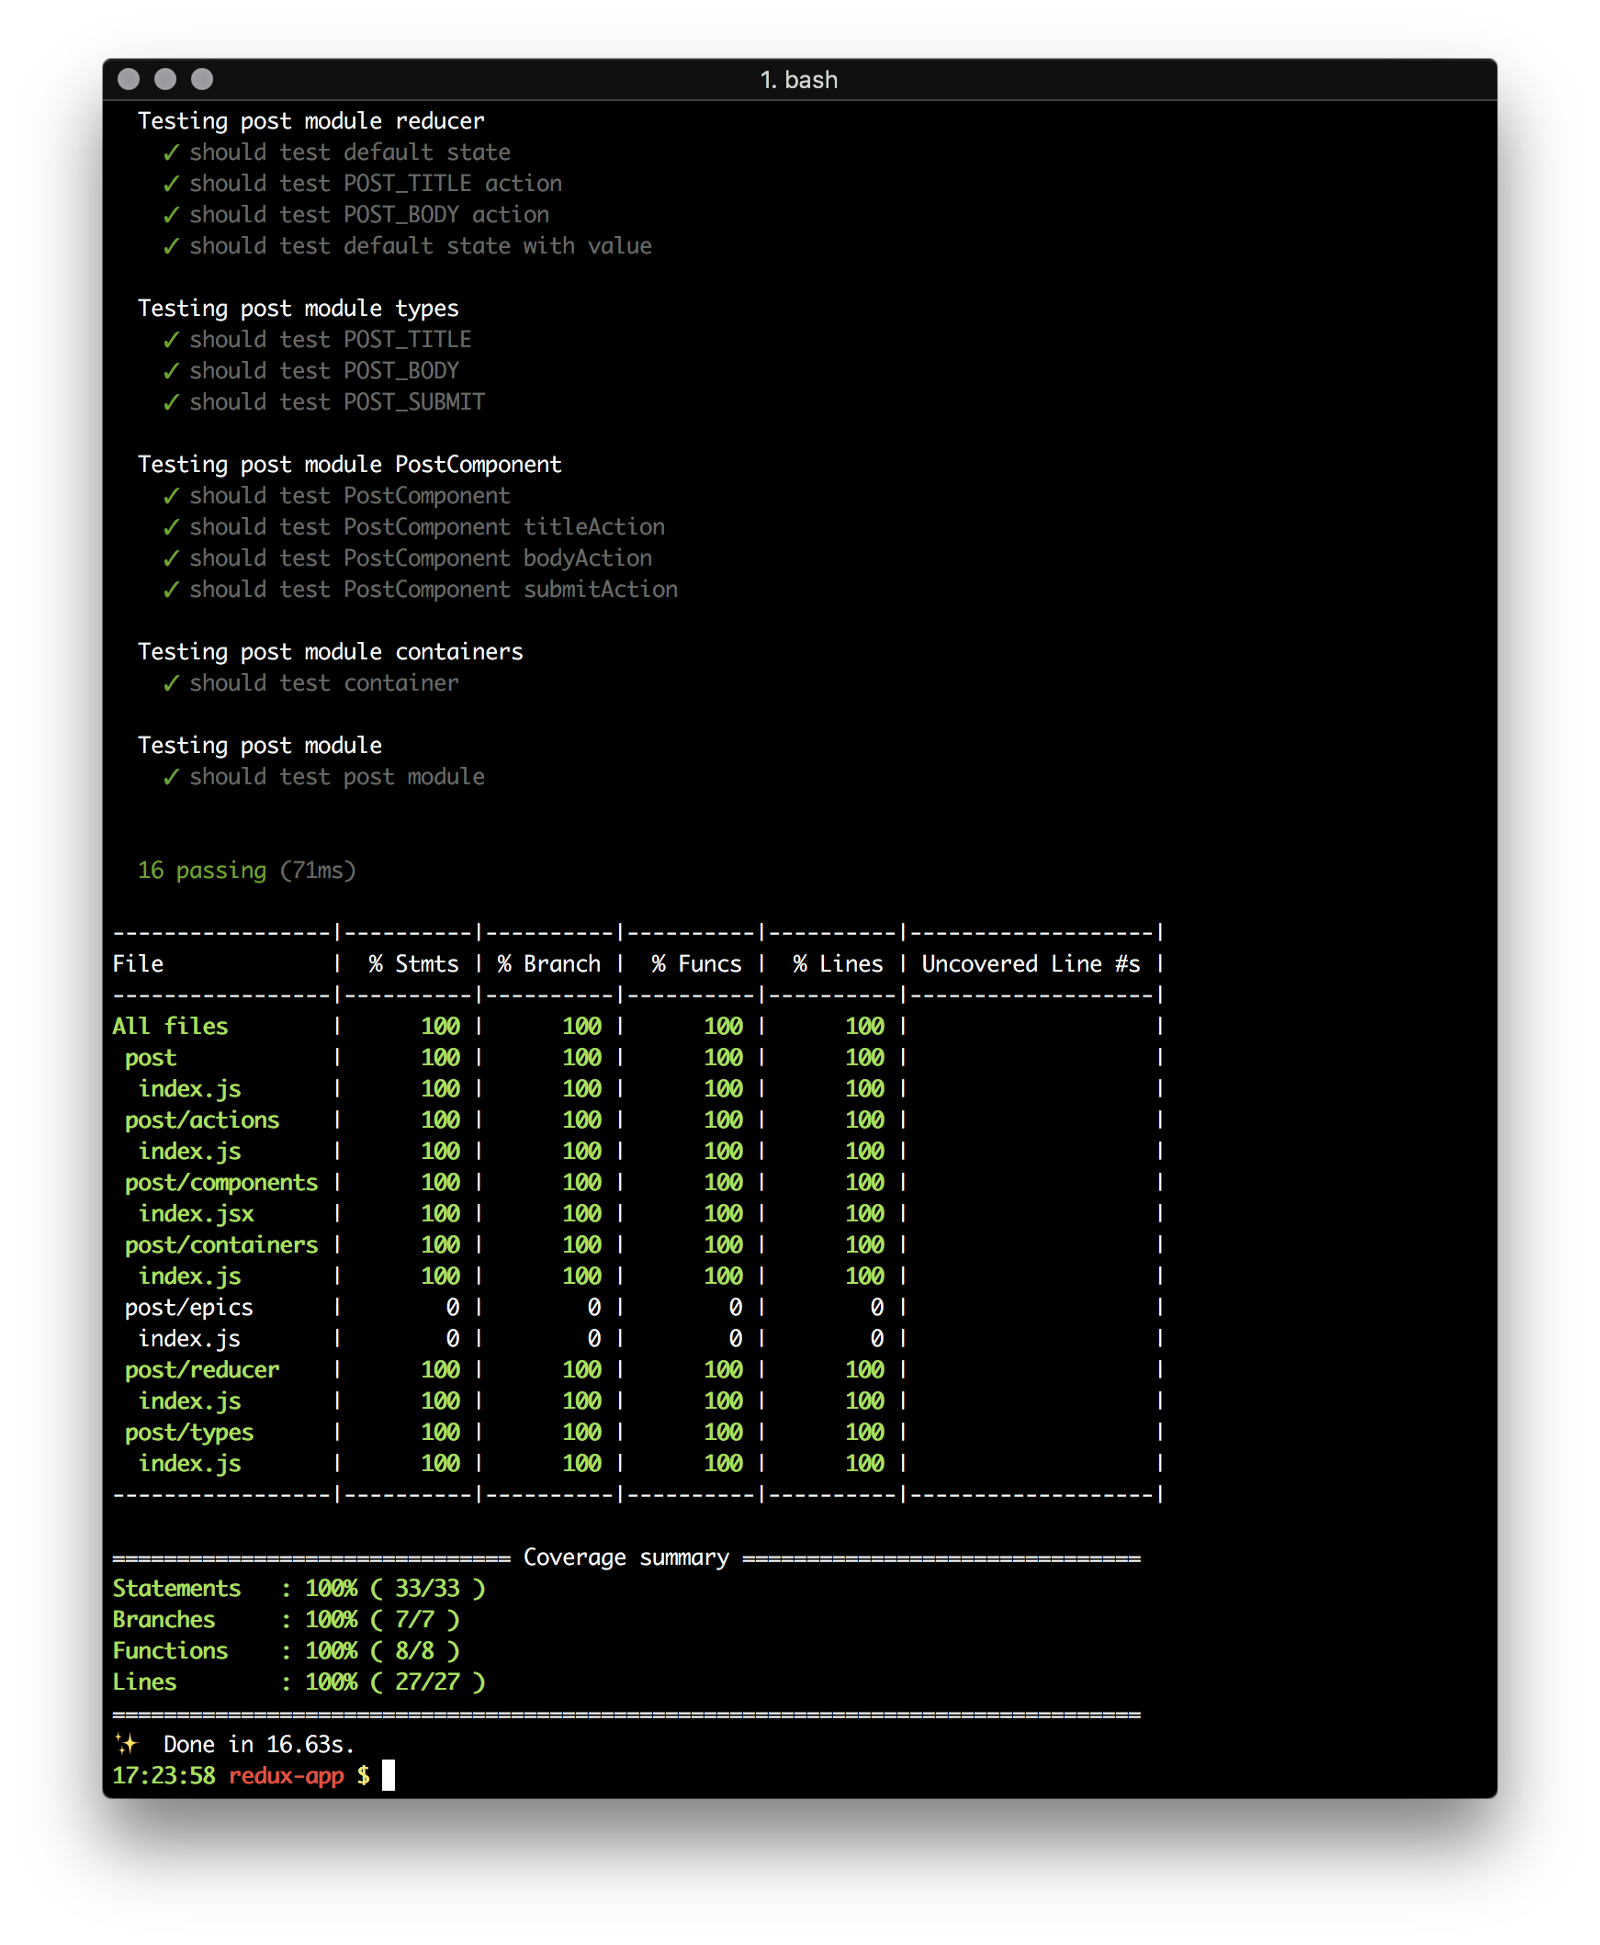Click the '1. bash' window title
The width and height of the screenshot is (1600, 1945).
pyautogui.click(x=799, y=80)
